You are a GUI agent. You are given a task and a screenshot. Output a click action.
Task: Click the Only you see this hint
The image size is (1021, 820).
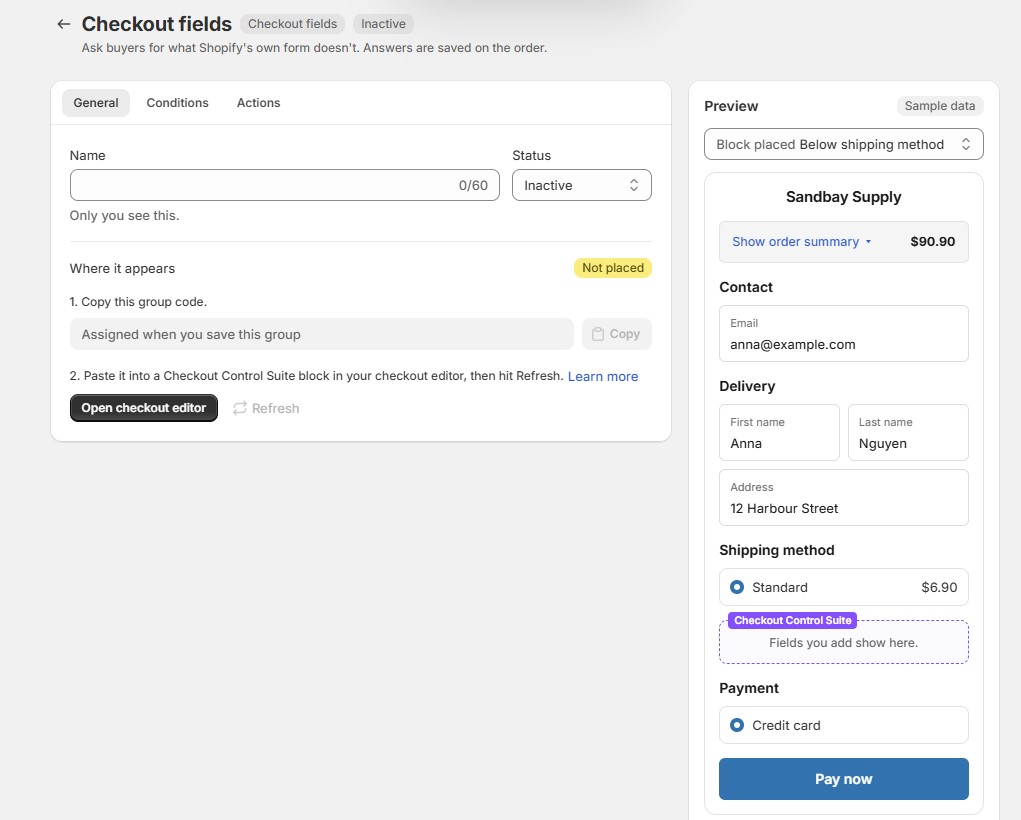pos(124,216)
